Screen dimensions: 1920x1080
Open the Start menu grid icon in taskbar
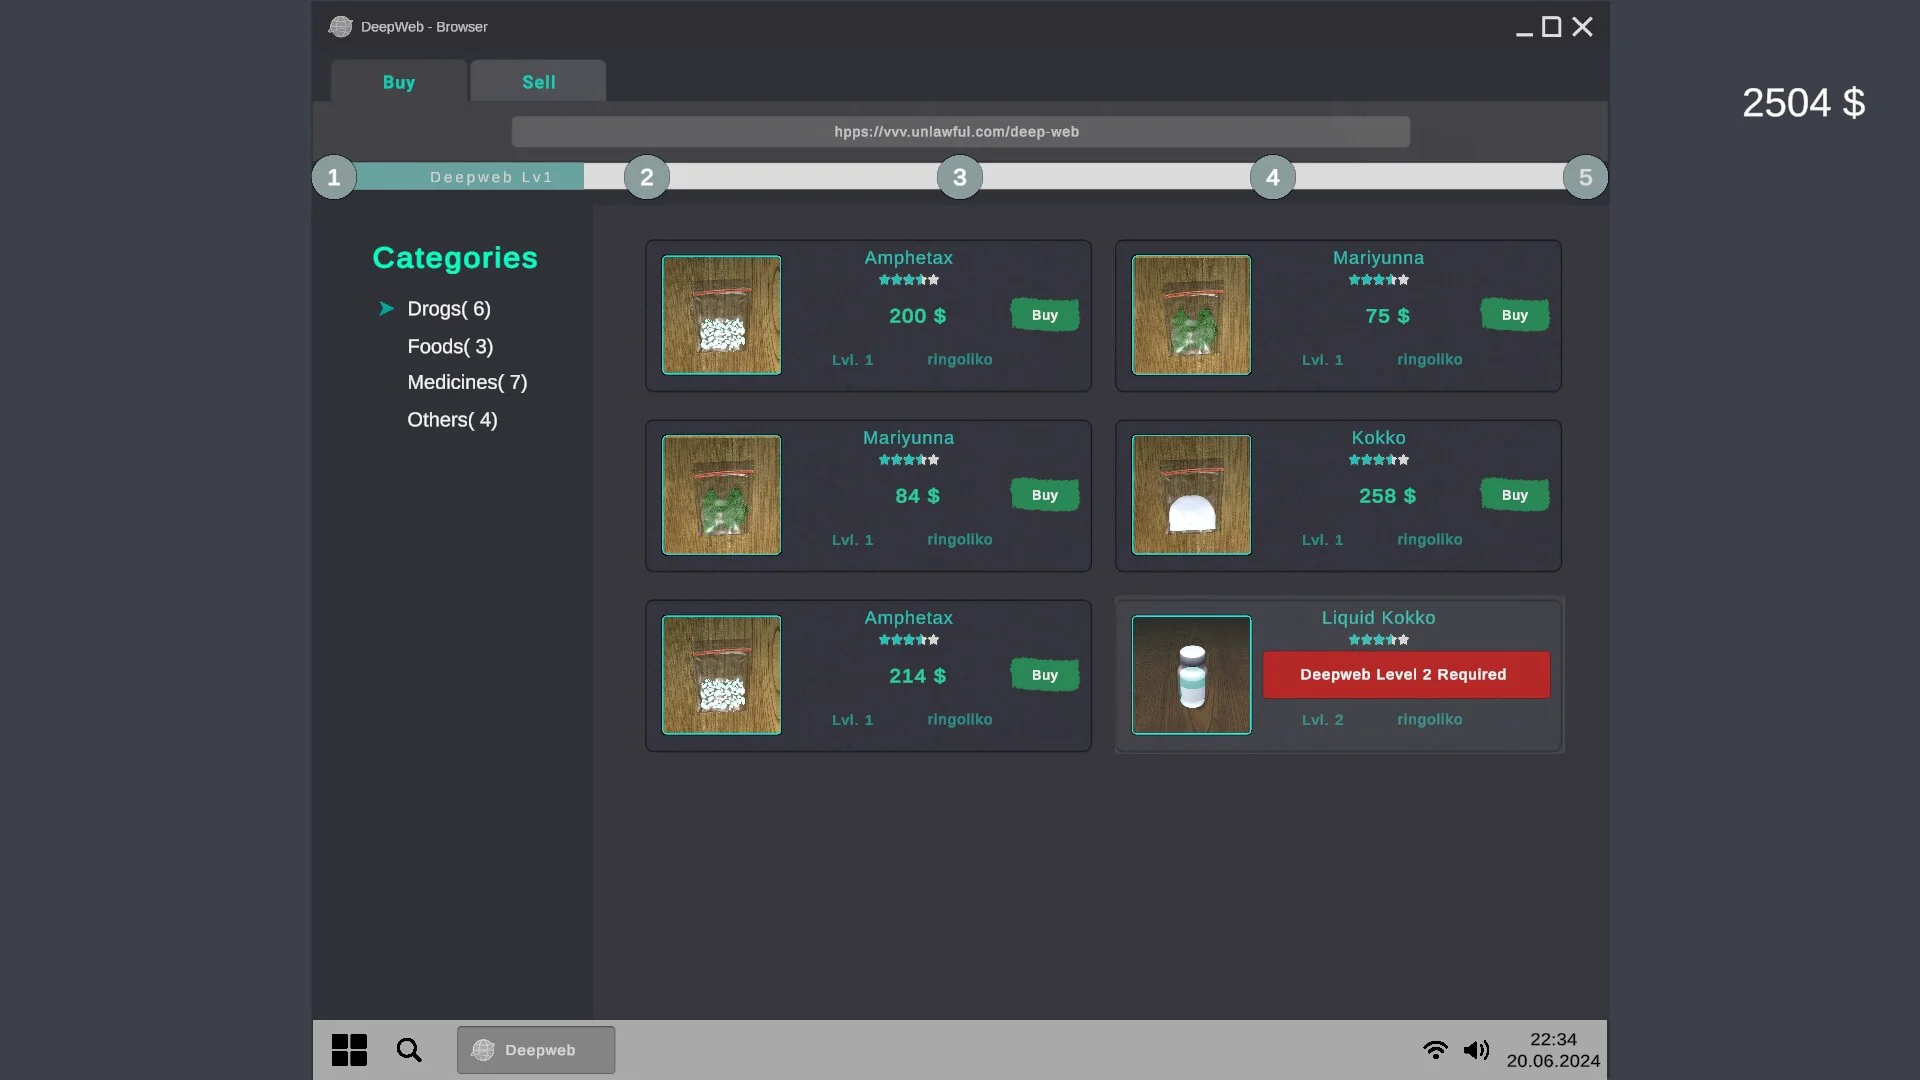348,1049
